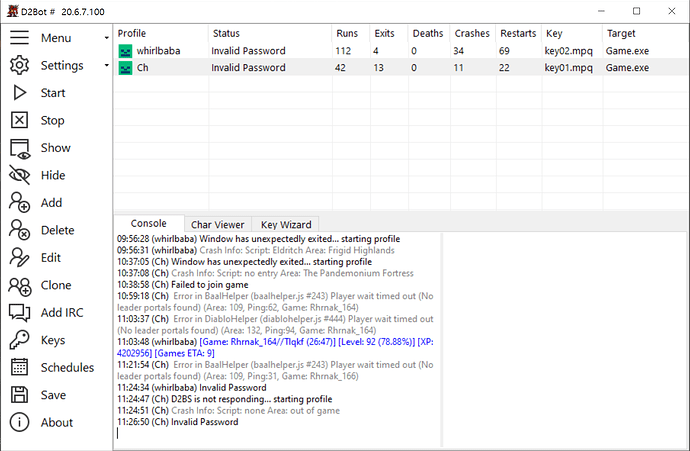The width and height of the screenshot is (690, 451).
Task: Click the About label in sidebar
Action: [x=57, y=422]
